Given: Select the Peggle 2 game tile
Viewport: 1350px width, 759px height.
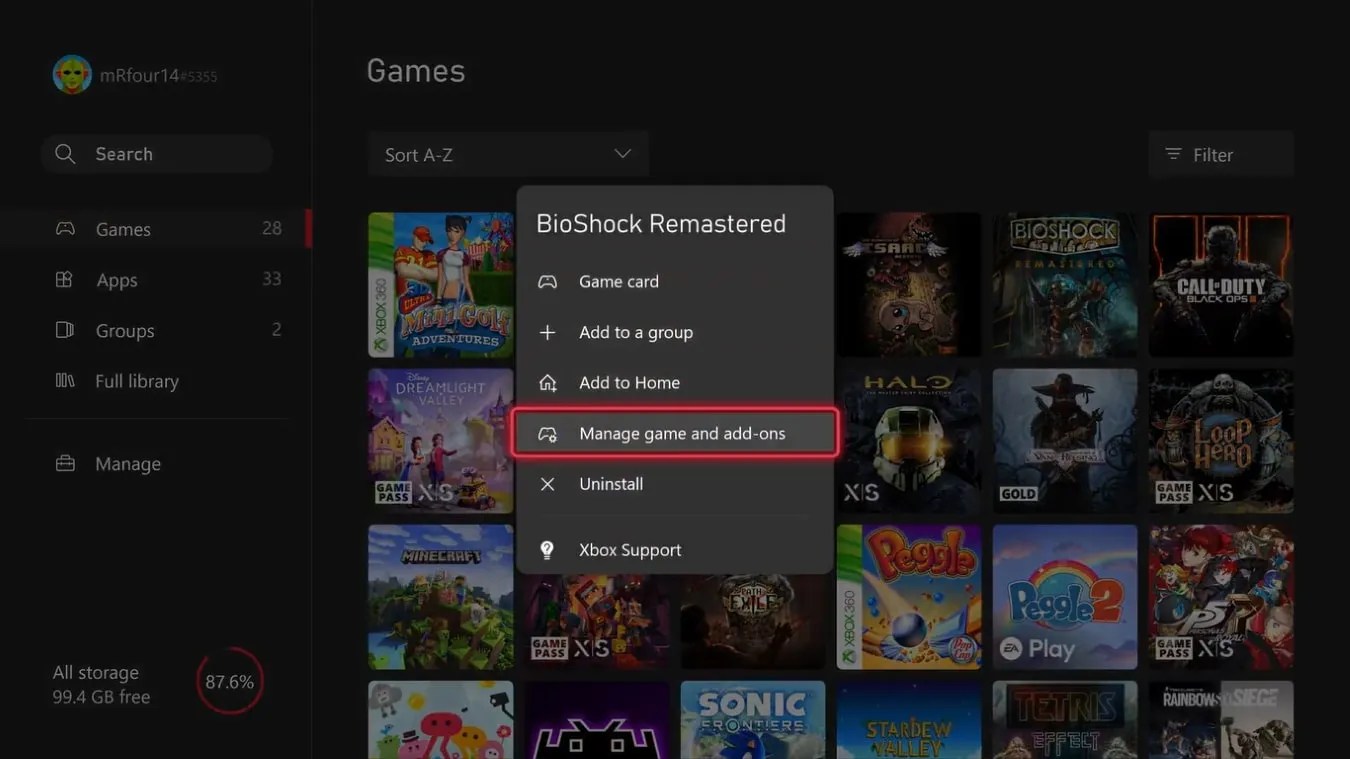Looking at the screenshot, I should tap(1064, 596).
